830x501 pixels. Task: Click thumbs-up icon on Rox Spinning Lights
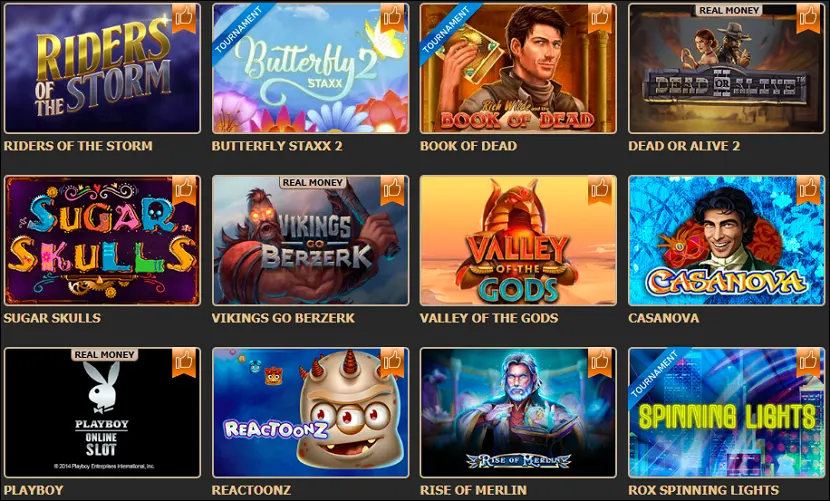808,363
